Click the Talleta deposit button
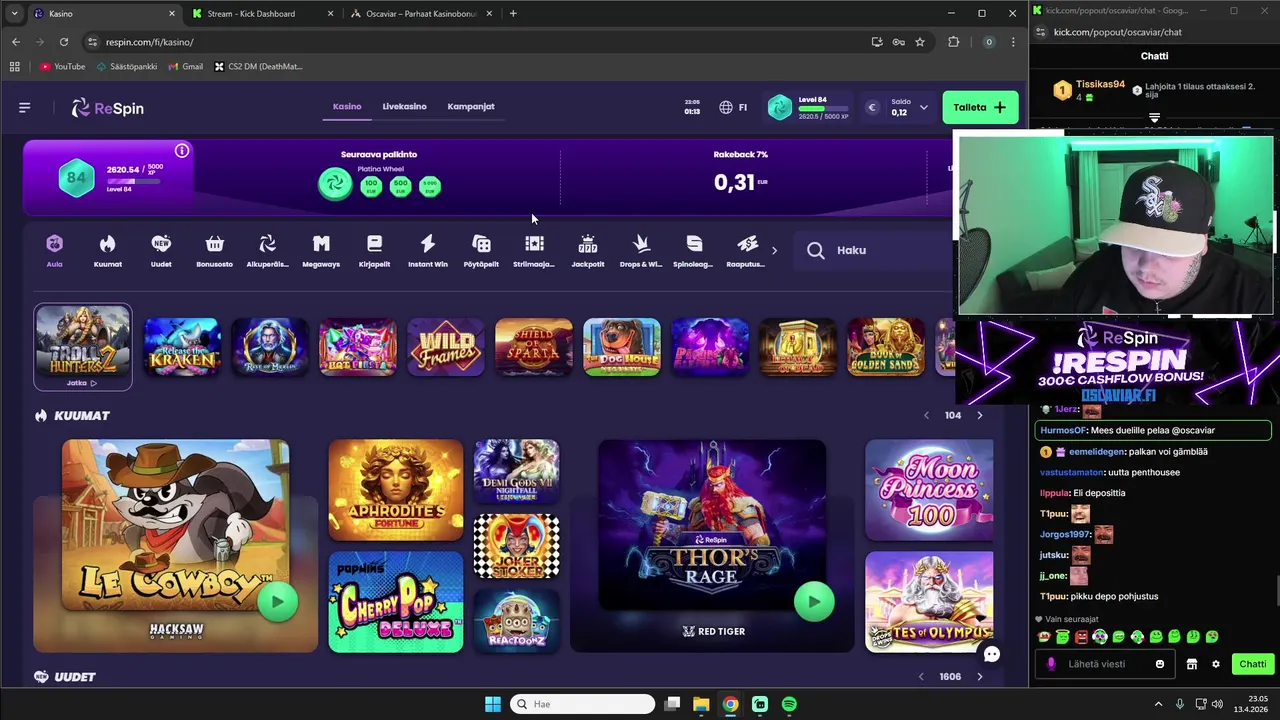This screenshot has height=720, width=1280. 980,108
